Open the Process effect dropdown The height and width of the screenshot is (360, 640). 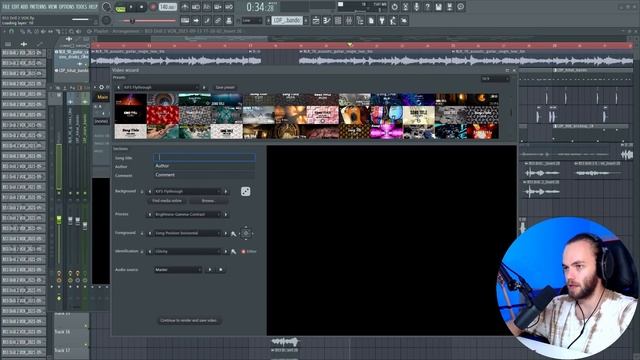click(x=187, y=214)
